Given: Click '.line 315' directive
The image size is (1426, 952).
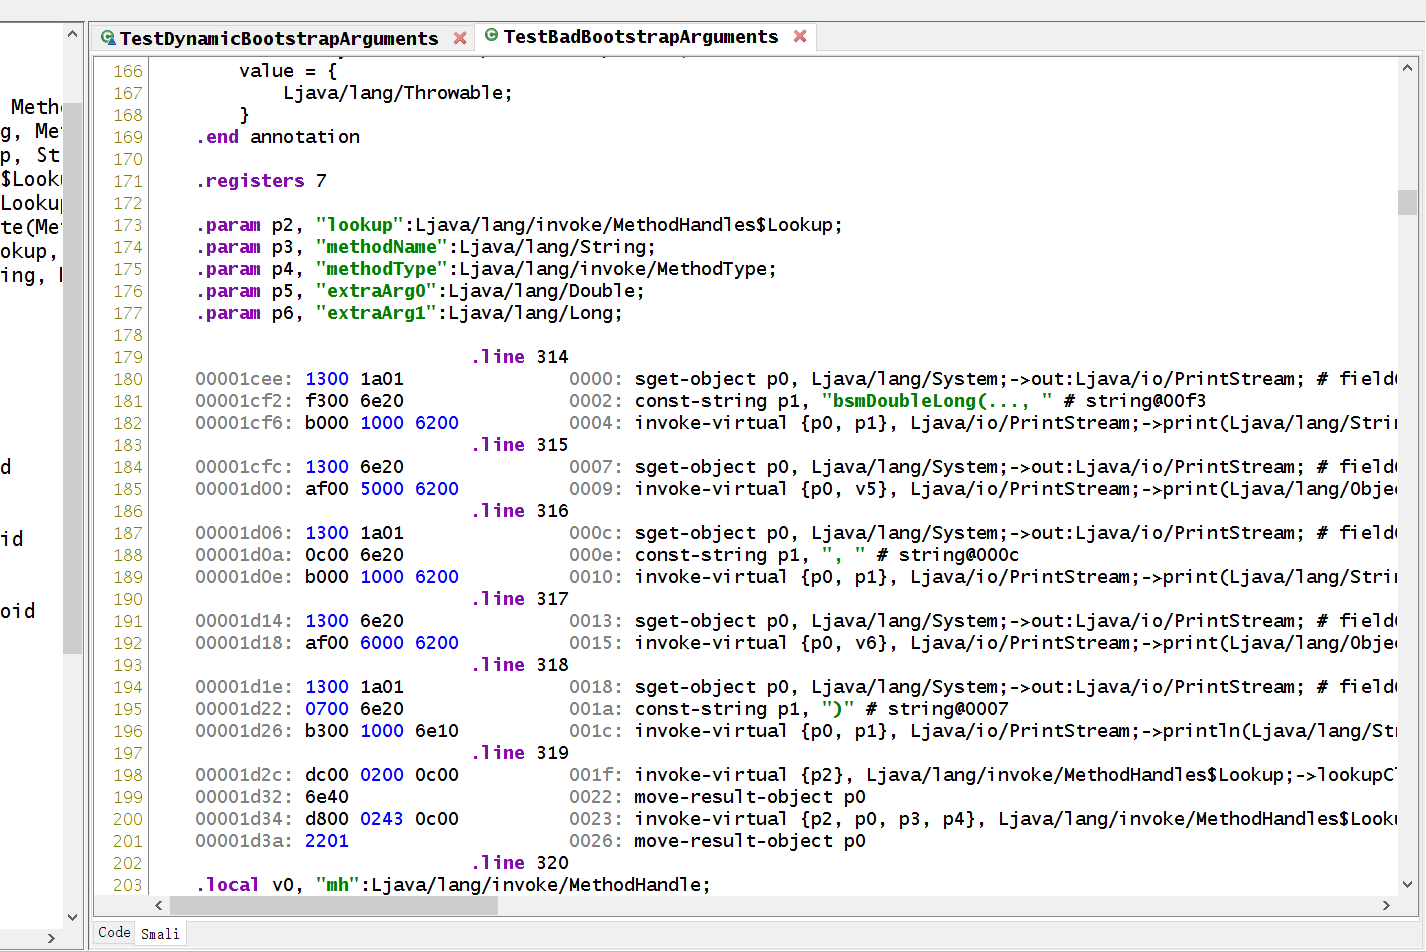Looking at the screenshot, I should coord(520,445).
